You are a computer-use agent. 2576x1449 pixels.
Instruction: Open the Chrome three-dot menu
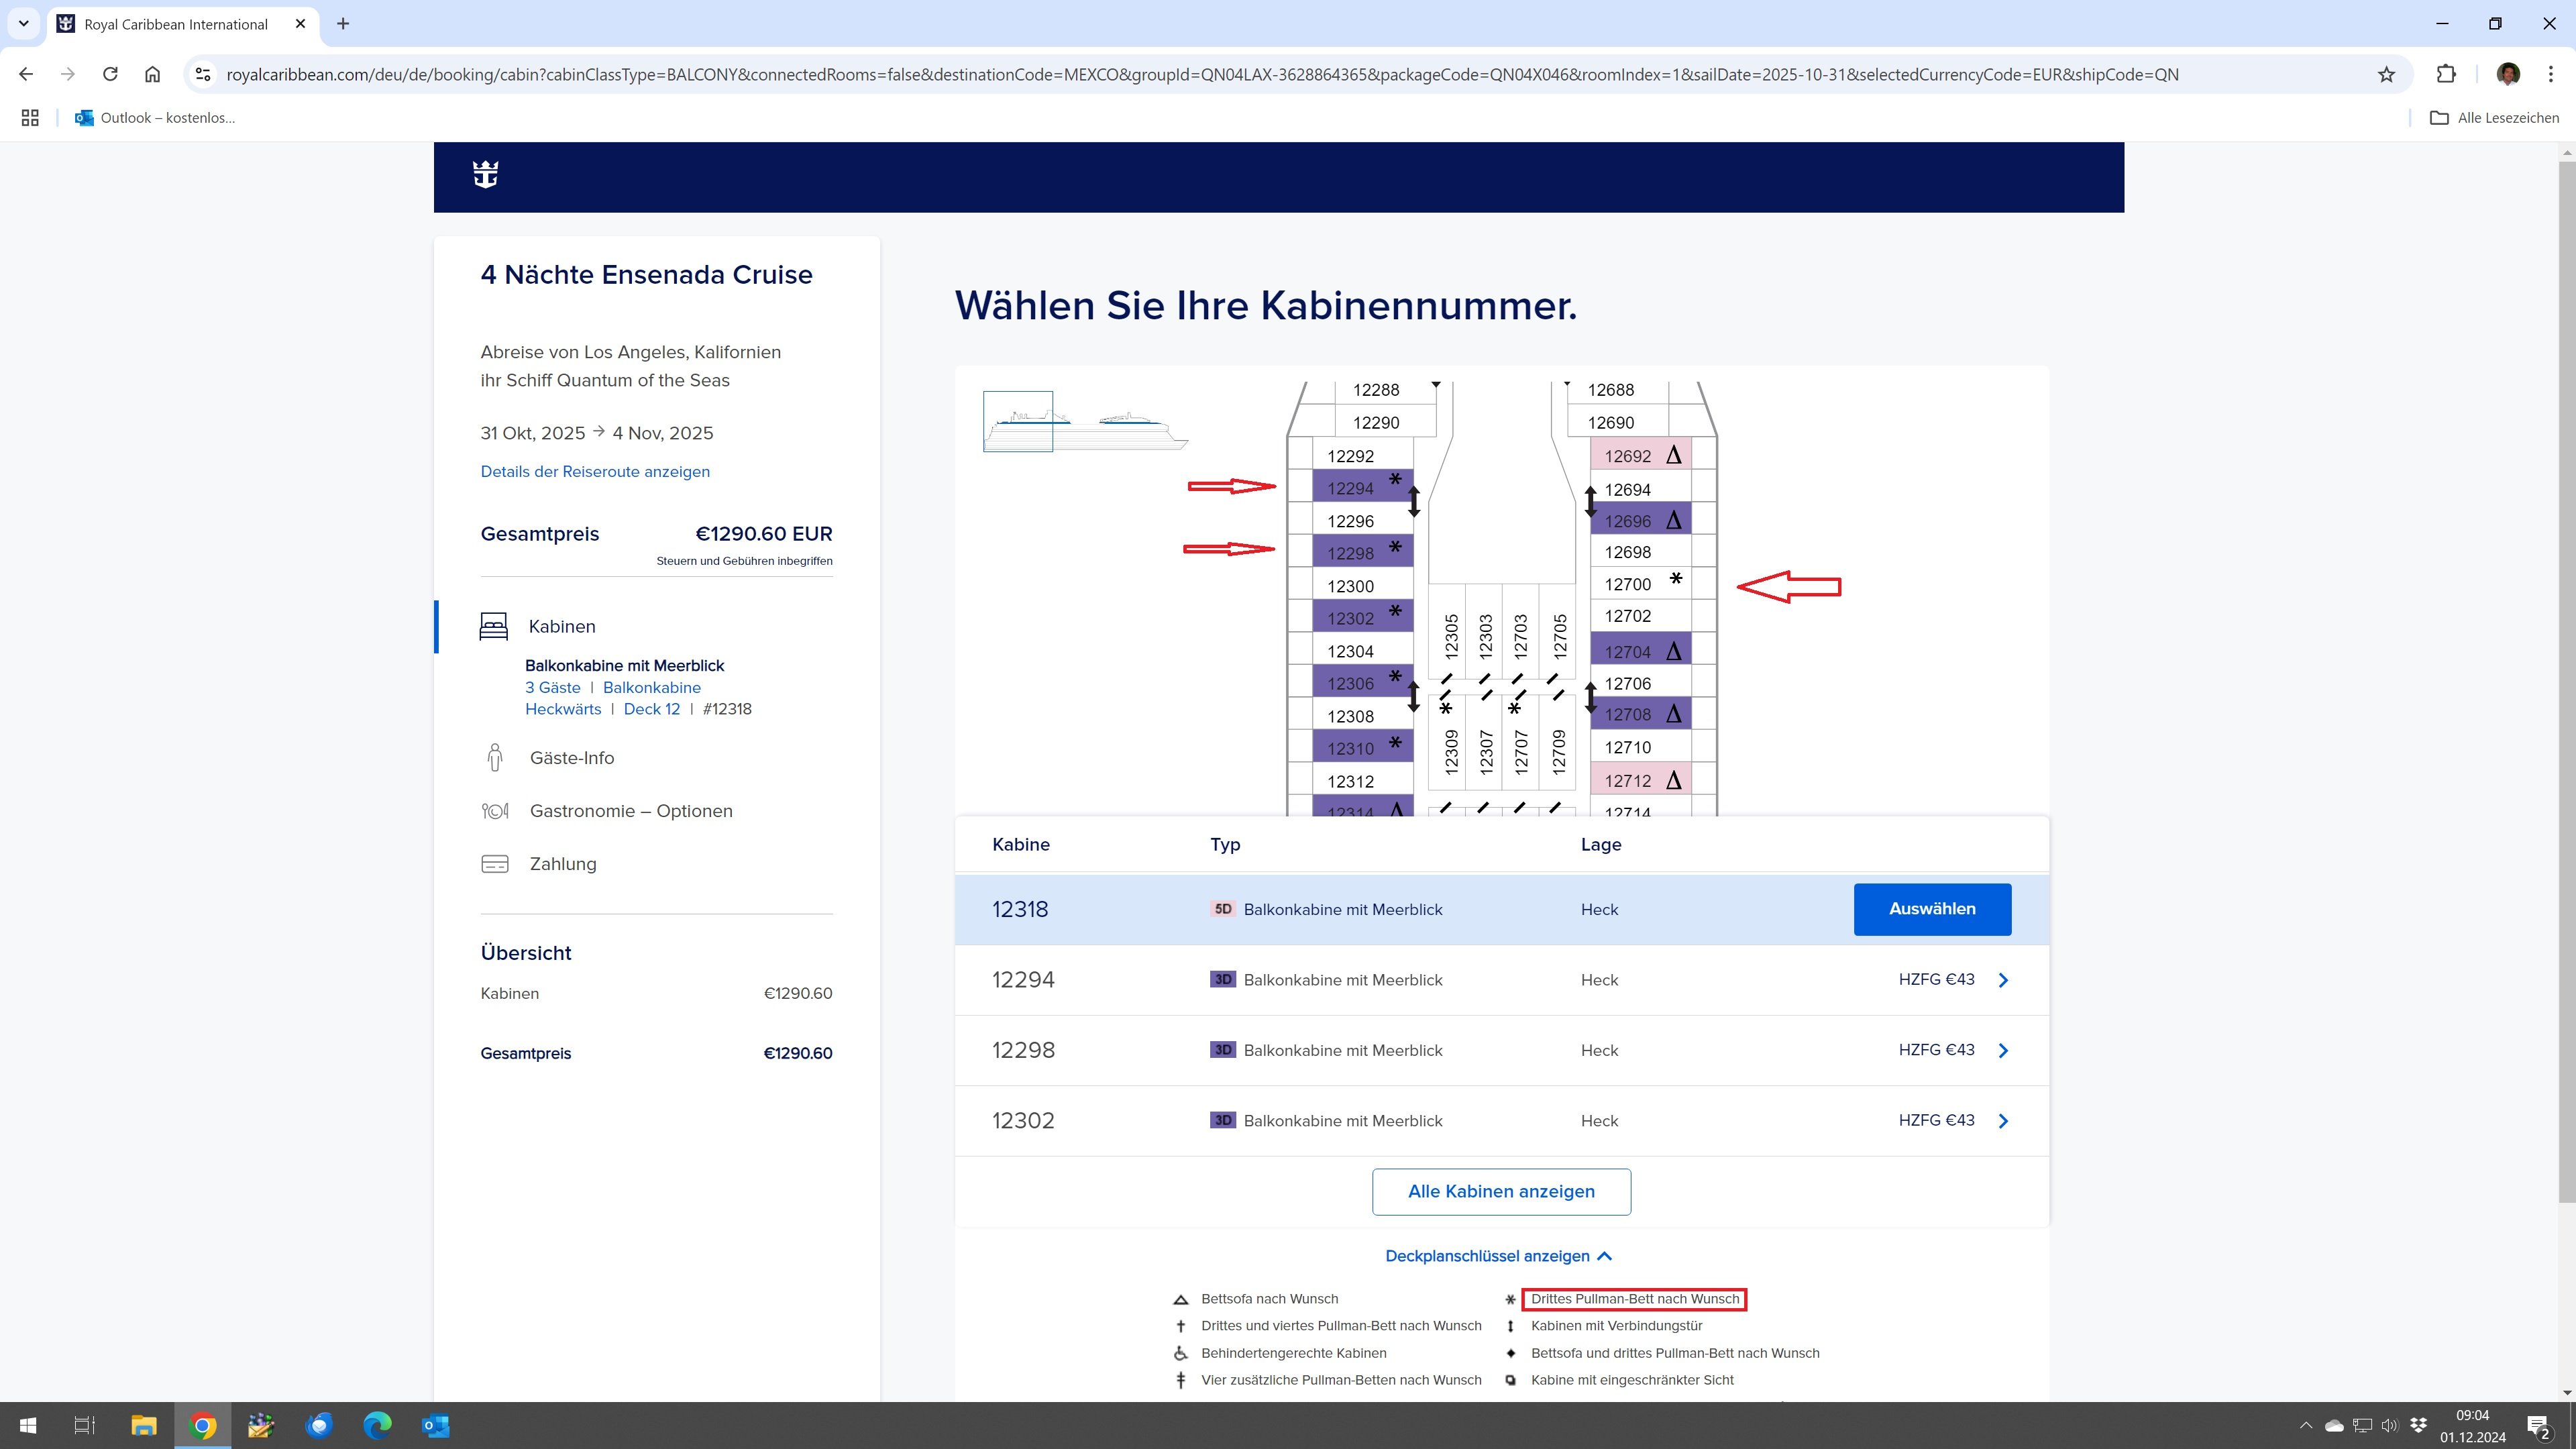click(x=2551, y=74)
